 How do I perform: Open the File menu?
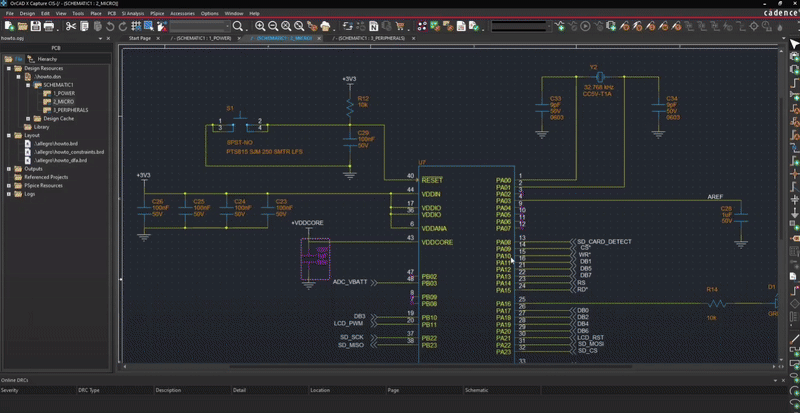click(9, 13)
